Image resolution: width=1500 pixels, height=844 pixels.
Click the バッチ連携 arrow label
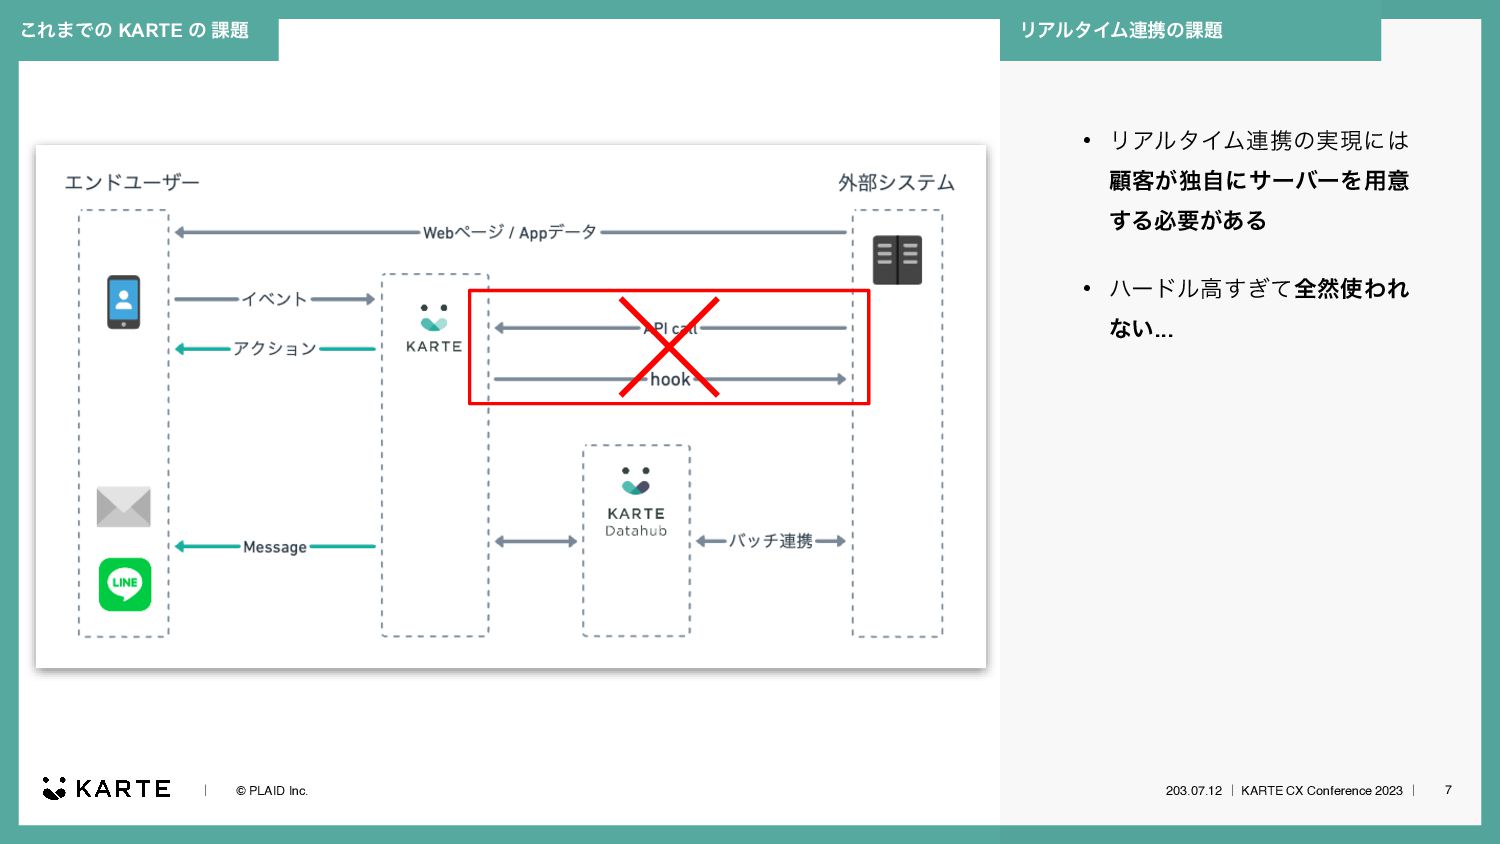point(770,541)
